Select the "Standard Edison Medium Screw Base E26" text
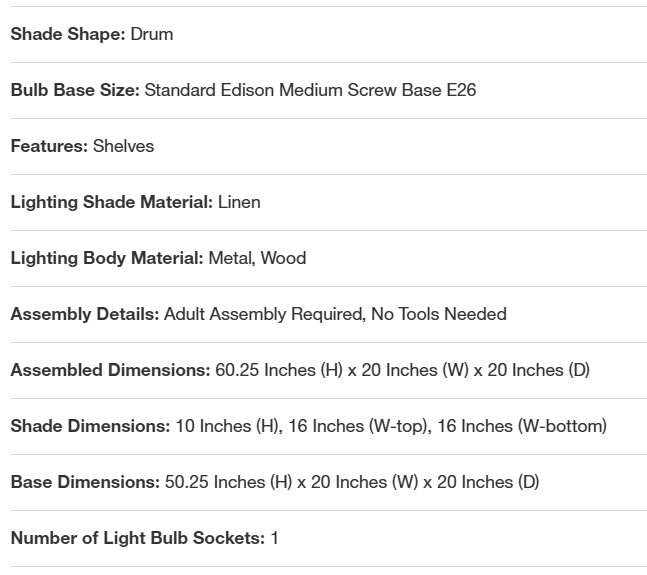 pos(310,90)
